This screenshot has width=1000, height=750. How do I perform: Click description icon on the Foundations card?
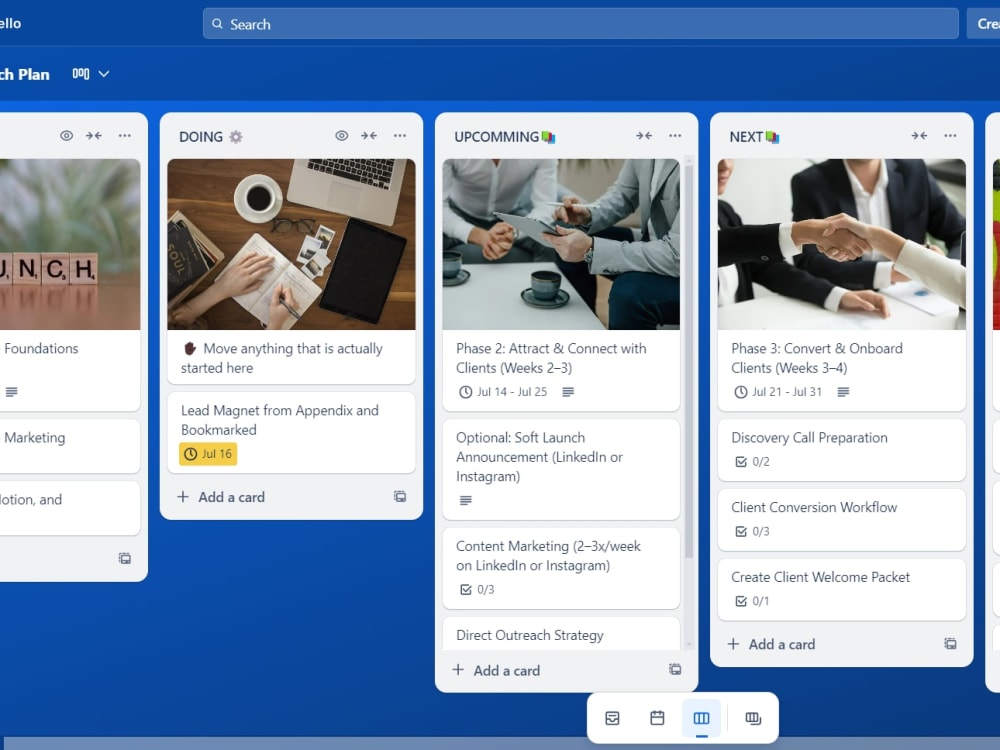(x=11, y=392)
